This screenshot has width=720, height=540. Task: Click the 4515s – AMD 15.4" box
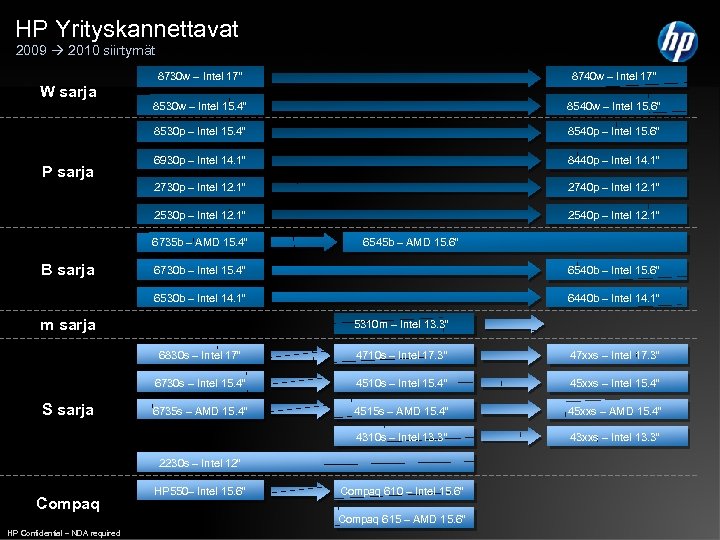tap(404, 409)
